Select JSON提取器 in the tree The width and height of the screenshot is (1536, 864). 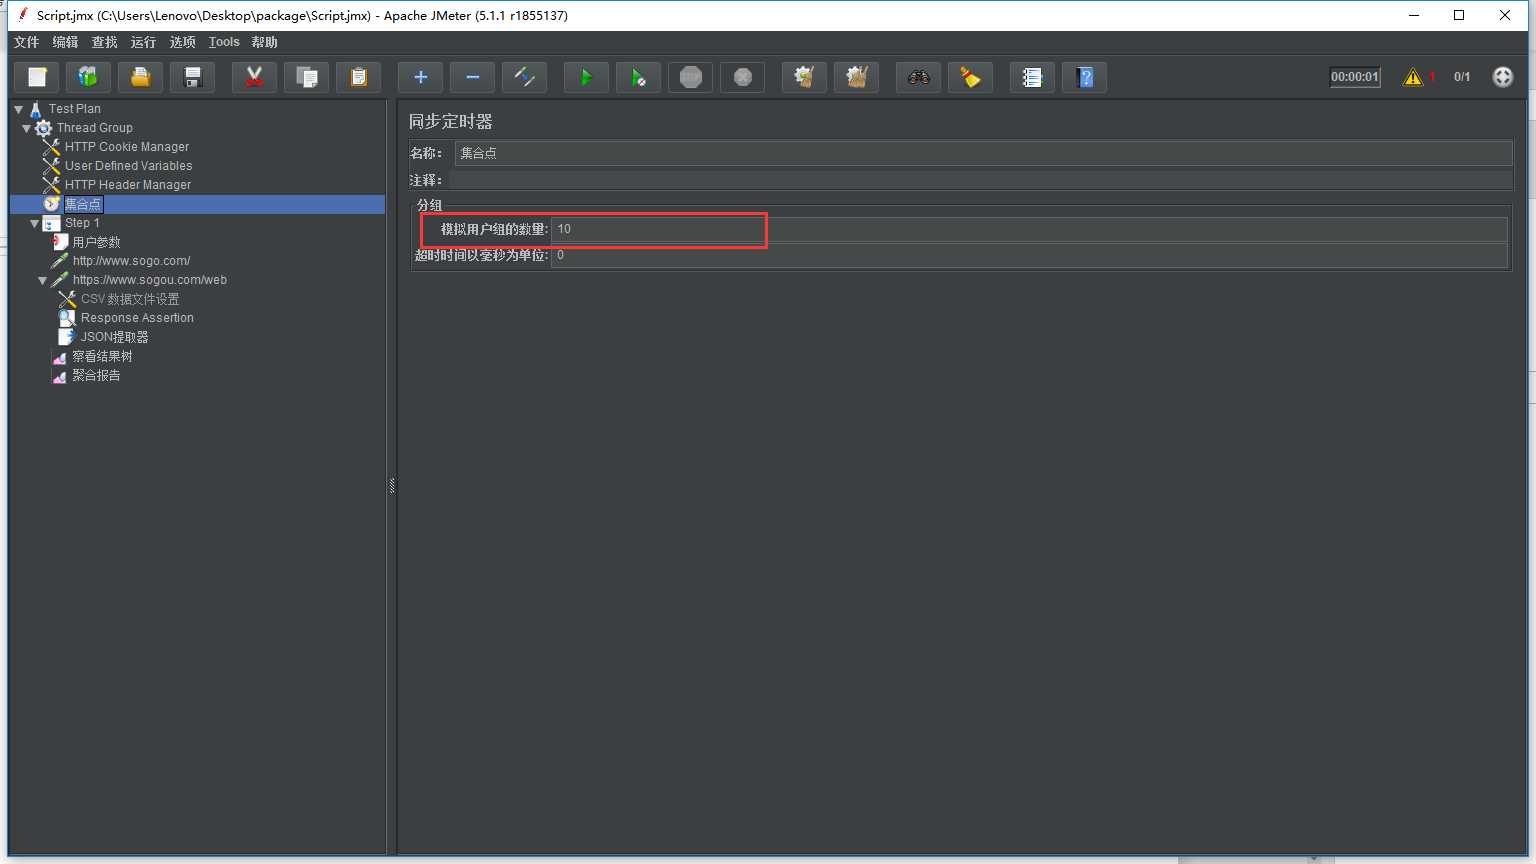pyautogui.click(x=114, y=337)
